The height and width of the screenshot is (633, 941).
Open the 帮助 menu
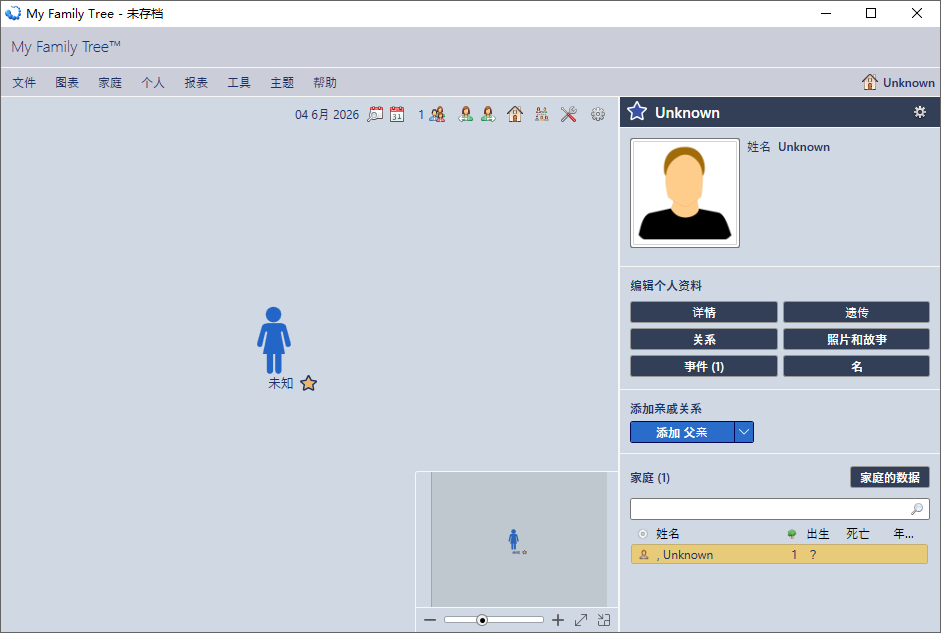click(x=325, y=82)
